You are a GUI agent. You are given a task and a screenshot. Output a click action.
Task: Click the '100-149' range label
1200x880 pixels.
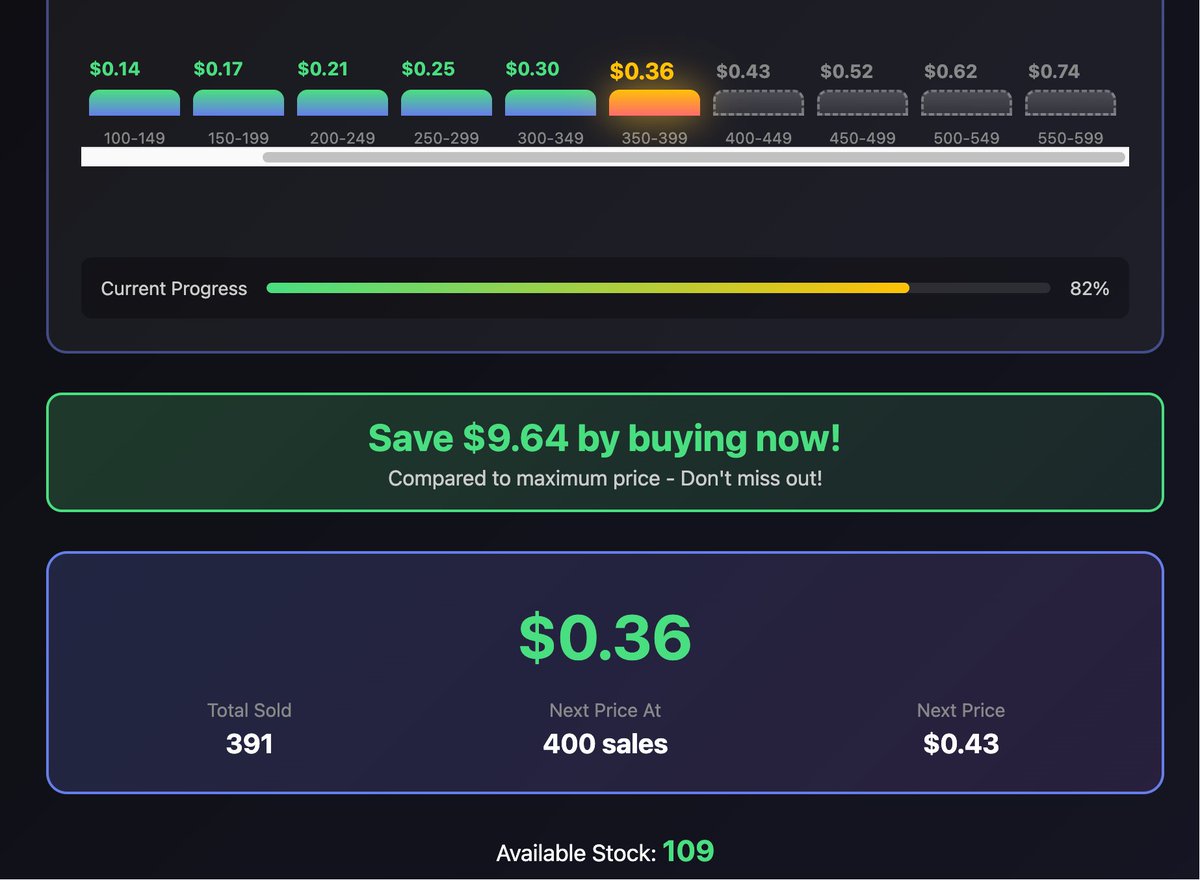pyautogui.click(x=134, y=138)
